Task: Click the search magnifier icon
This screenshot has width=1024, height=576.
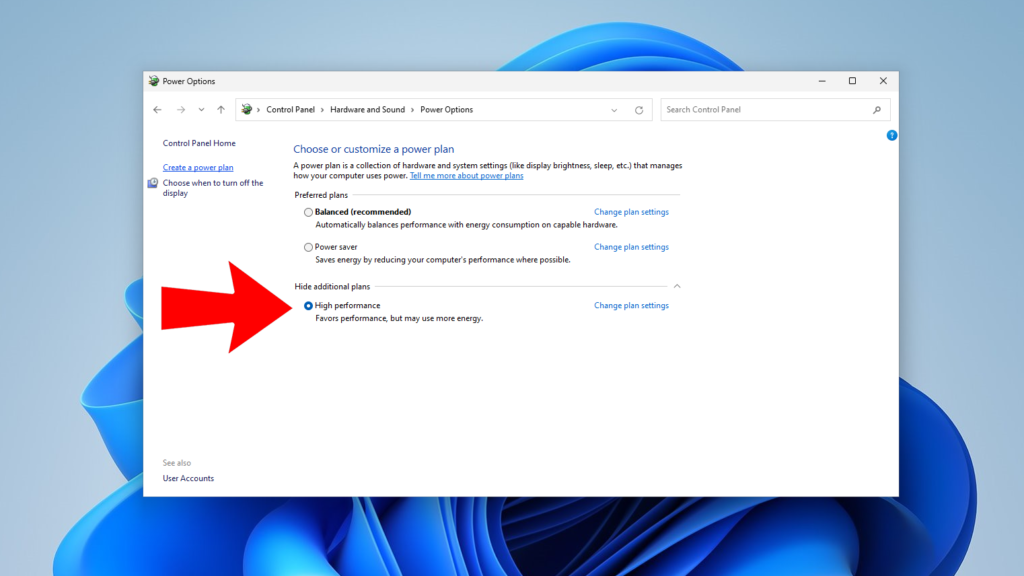Action: [876, 110]
